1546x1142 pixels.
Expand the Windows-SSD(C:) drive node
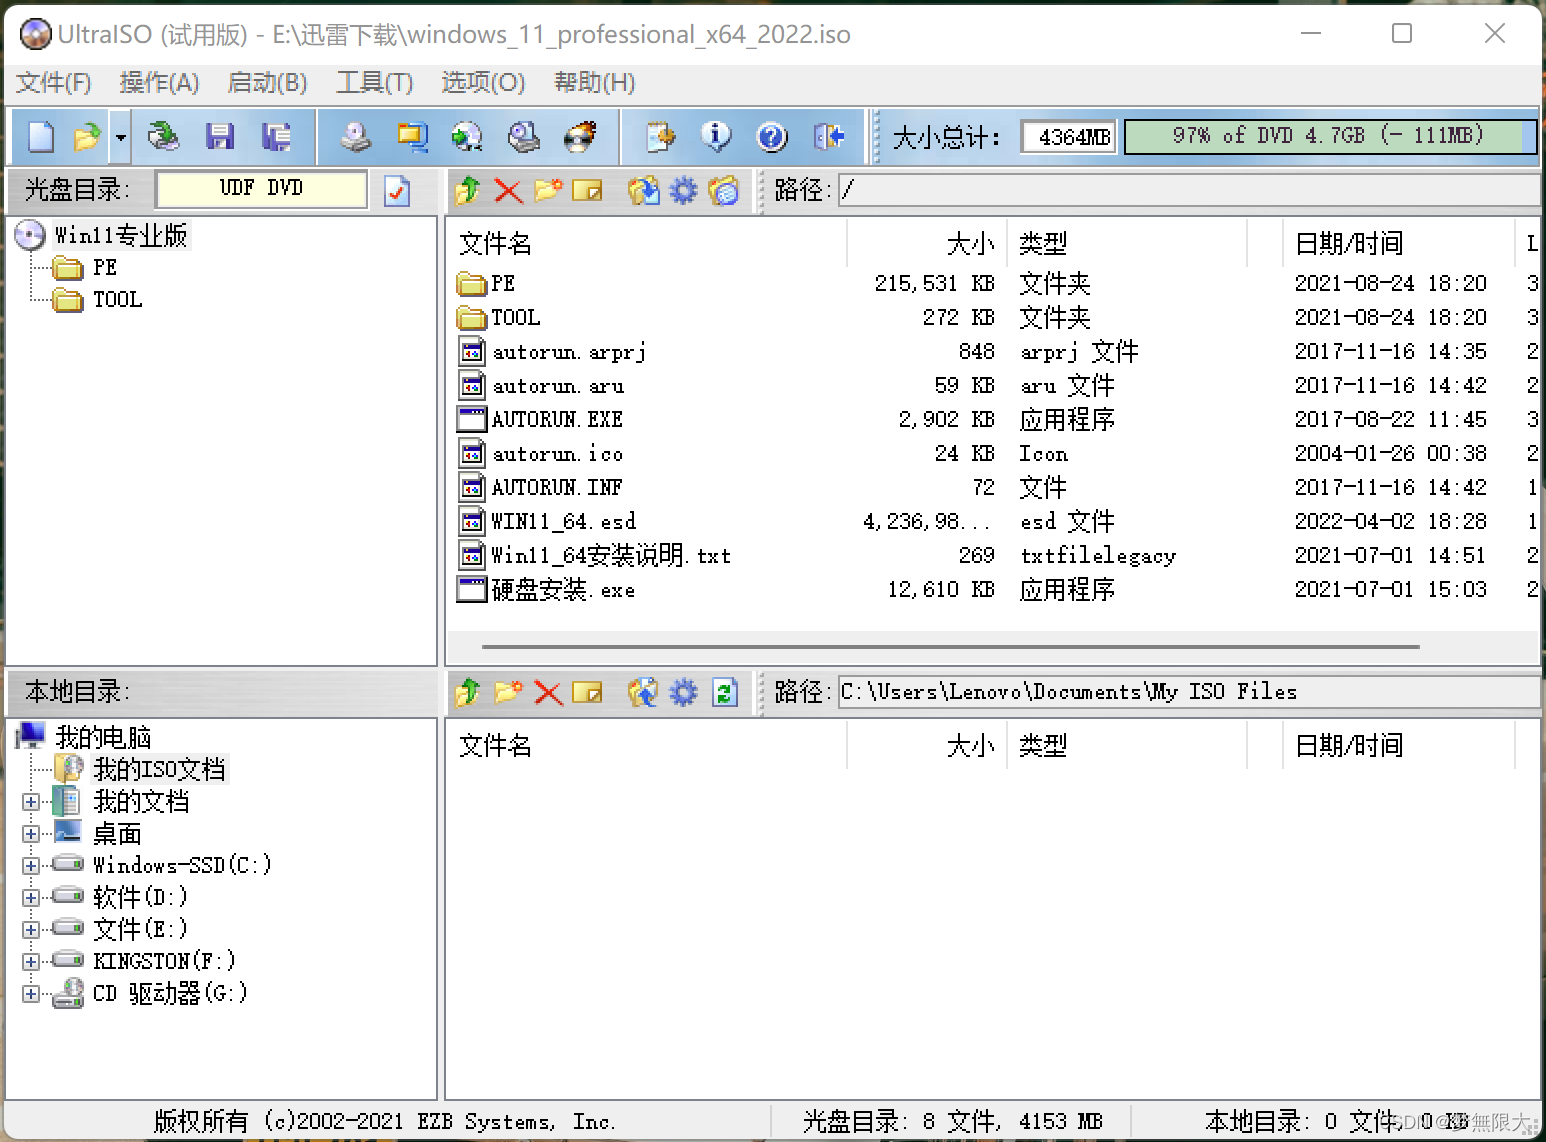pyautogui.click(x=31, y=866)
